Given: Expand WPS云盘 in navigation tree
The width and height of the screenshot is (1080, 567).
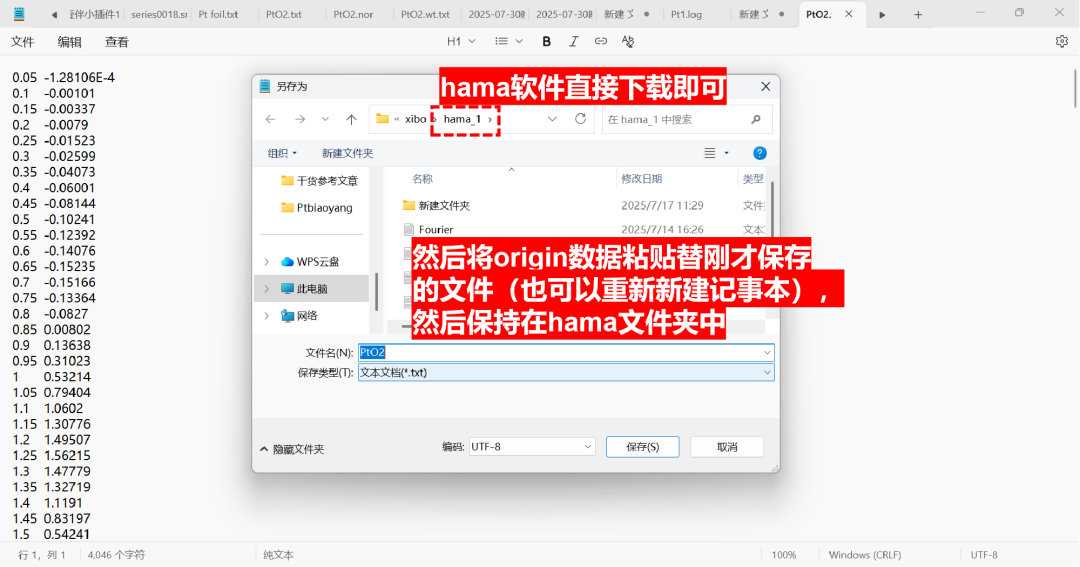Looking at the screenshot, I should click(267, 262).
